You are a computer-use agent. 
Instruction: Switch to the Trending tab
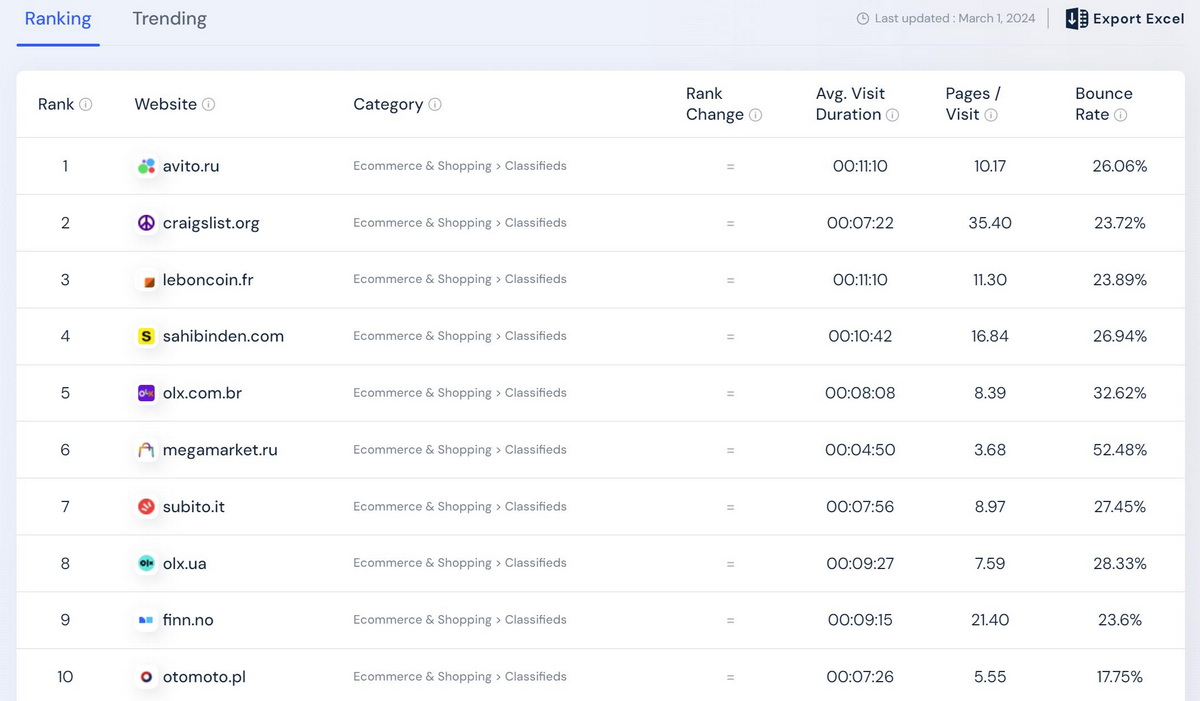[169, 19]
